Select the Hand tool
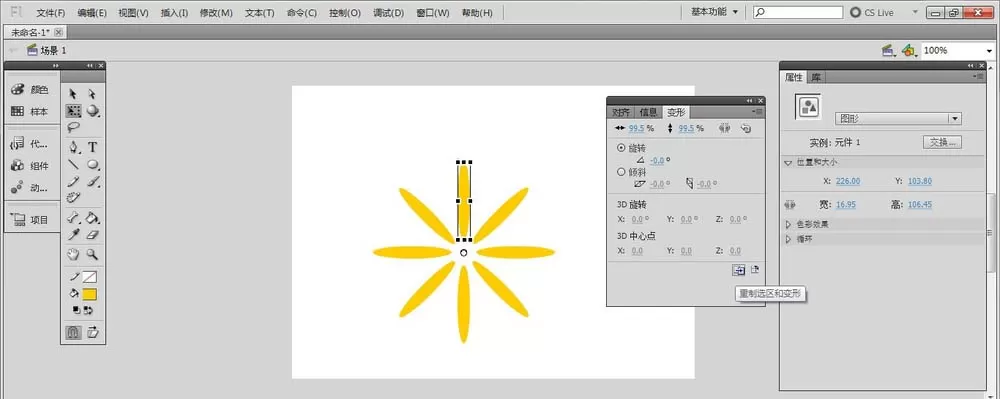Screen dimensions: 1000x399 click(73, 254)
